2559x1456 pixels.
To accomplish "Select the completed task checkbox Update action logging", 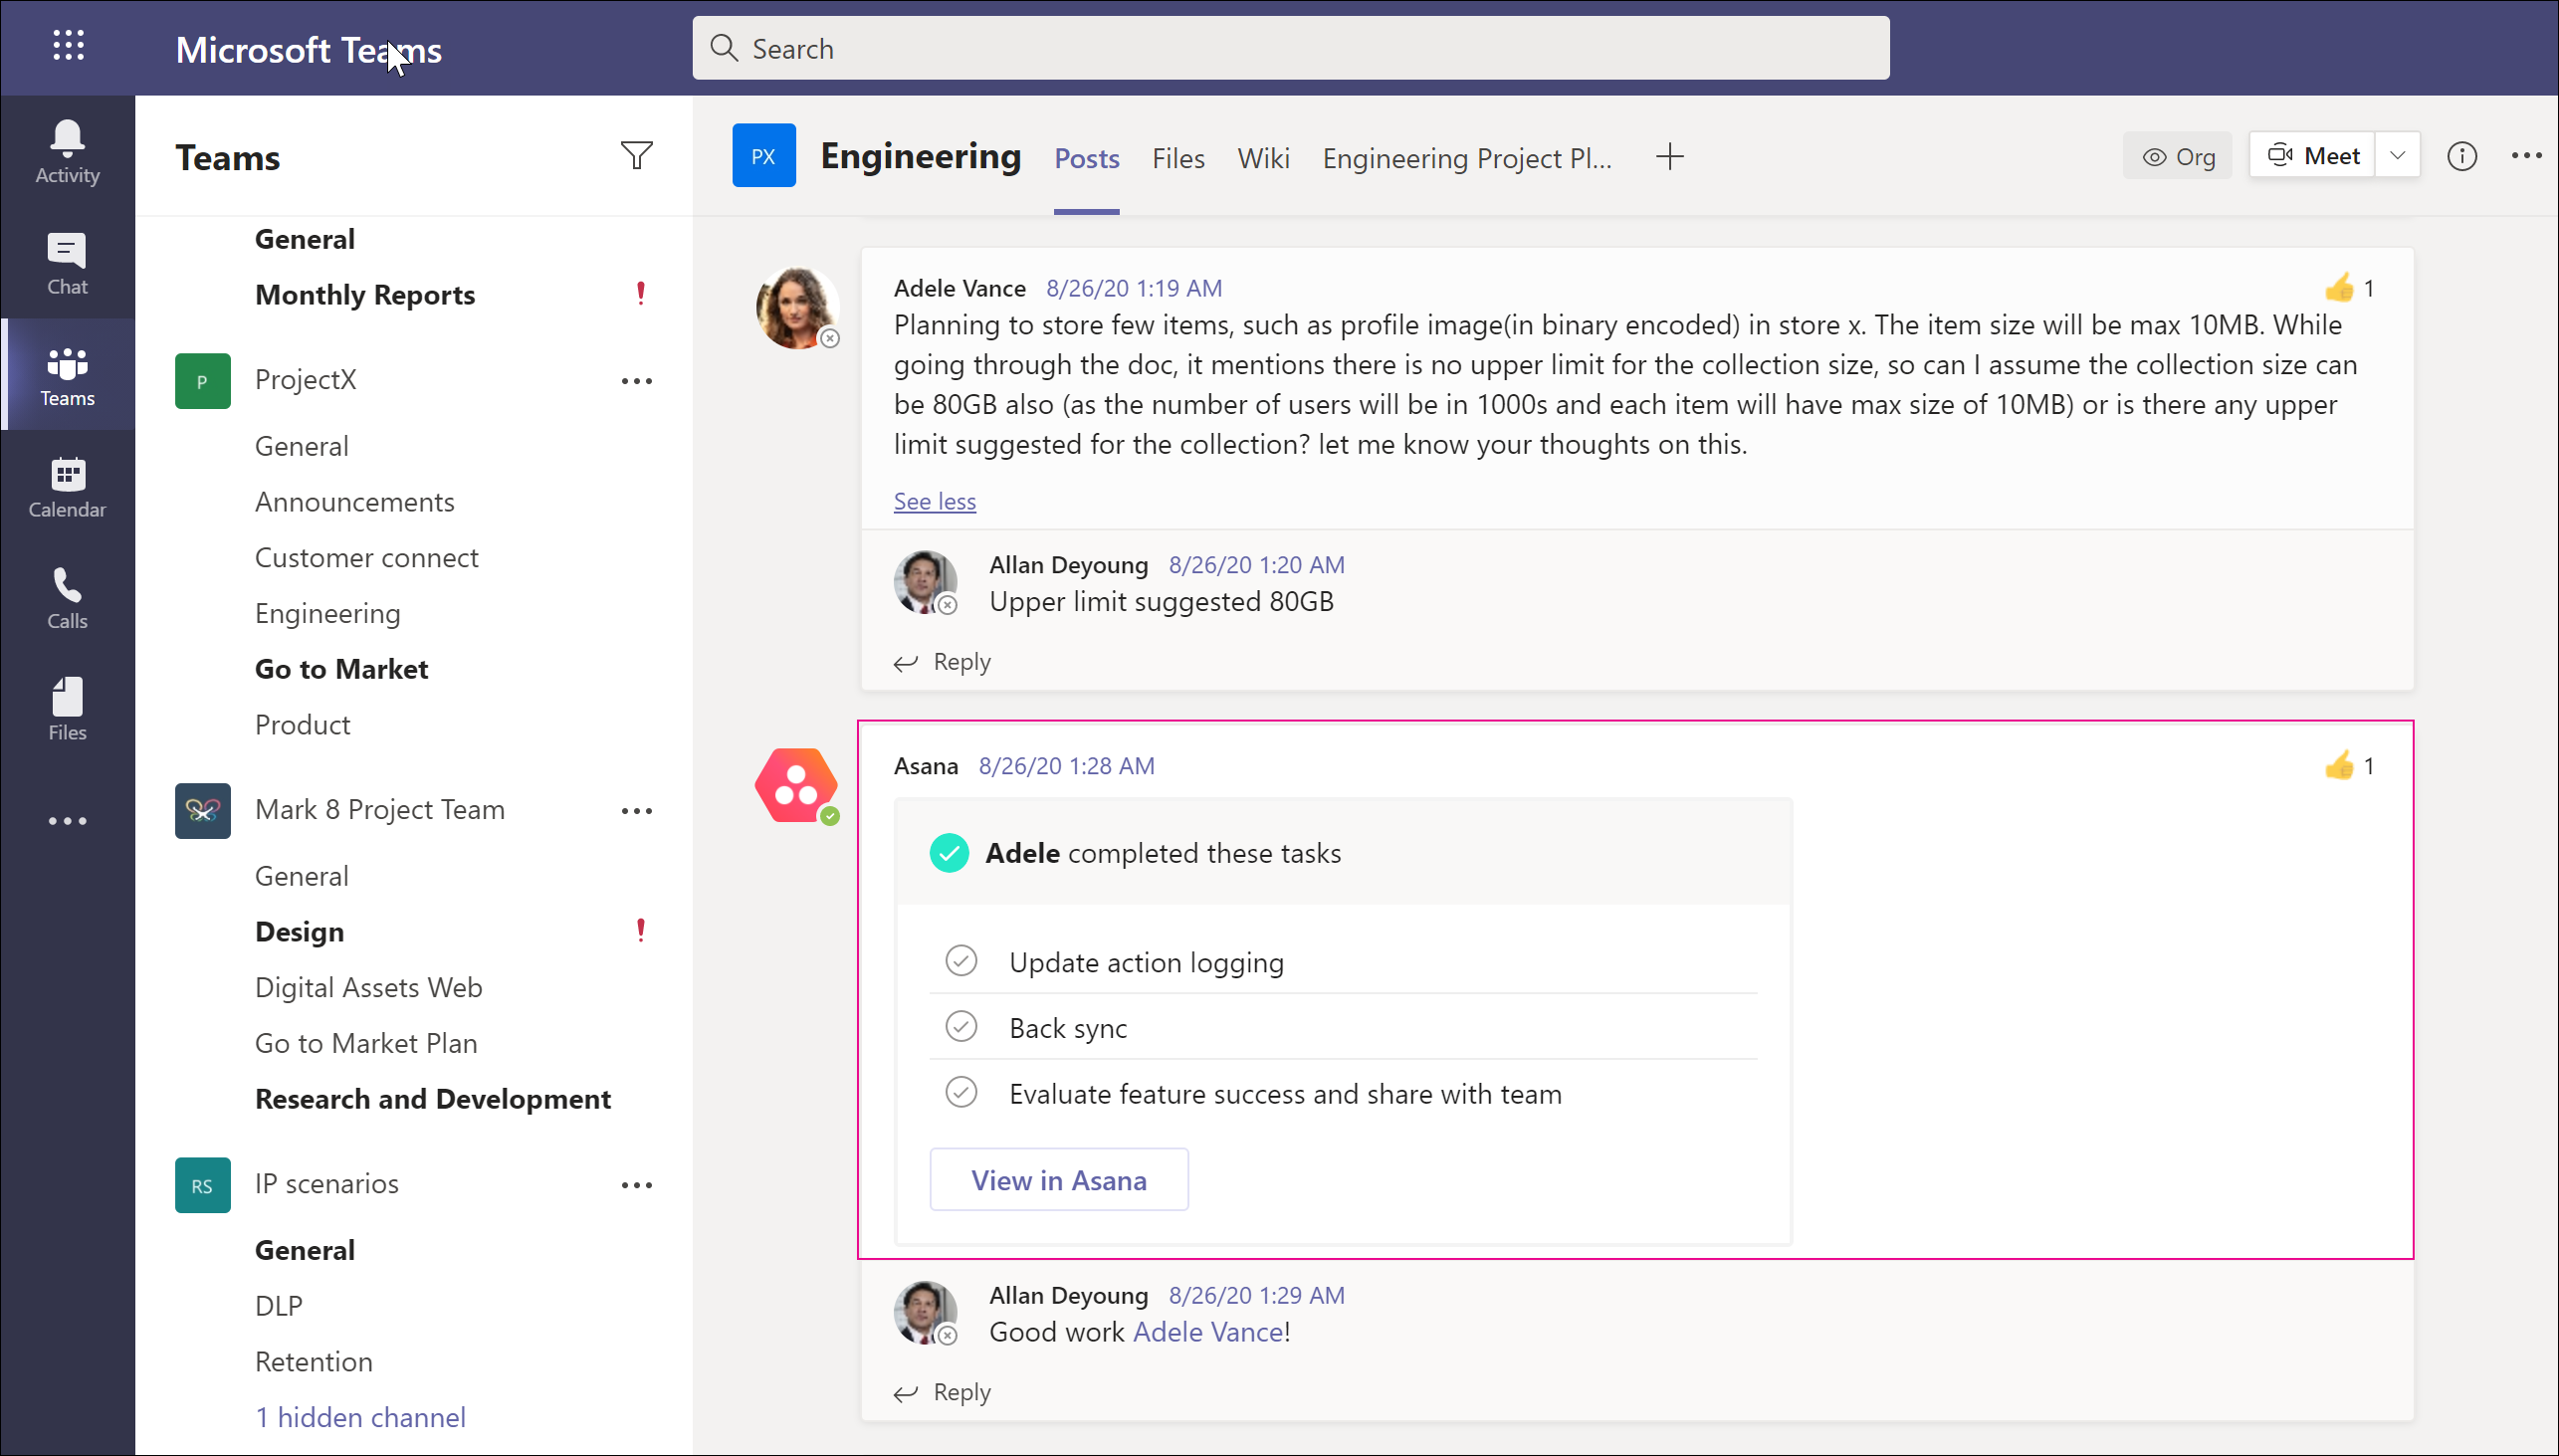I will click(x=960, y=959).
